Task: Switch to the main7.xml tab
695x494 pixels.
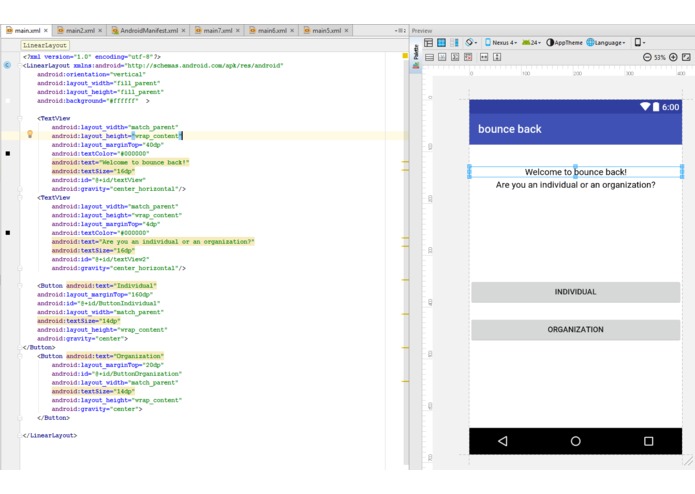Action: point(218,31)
